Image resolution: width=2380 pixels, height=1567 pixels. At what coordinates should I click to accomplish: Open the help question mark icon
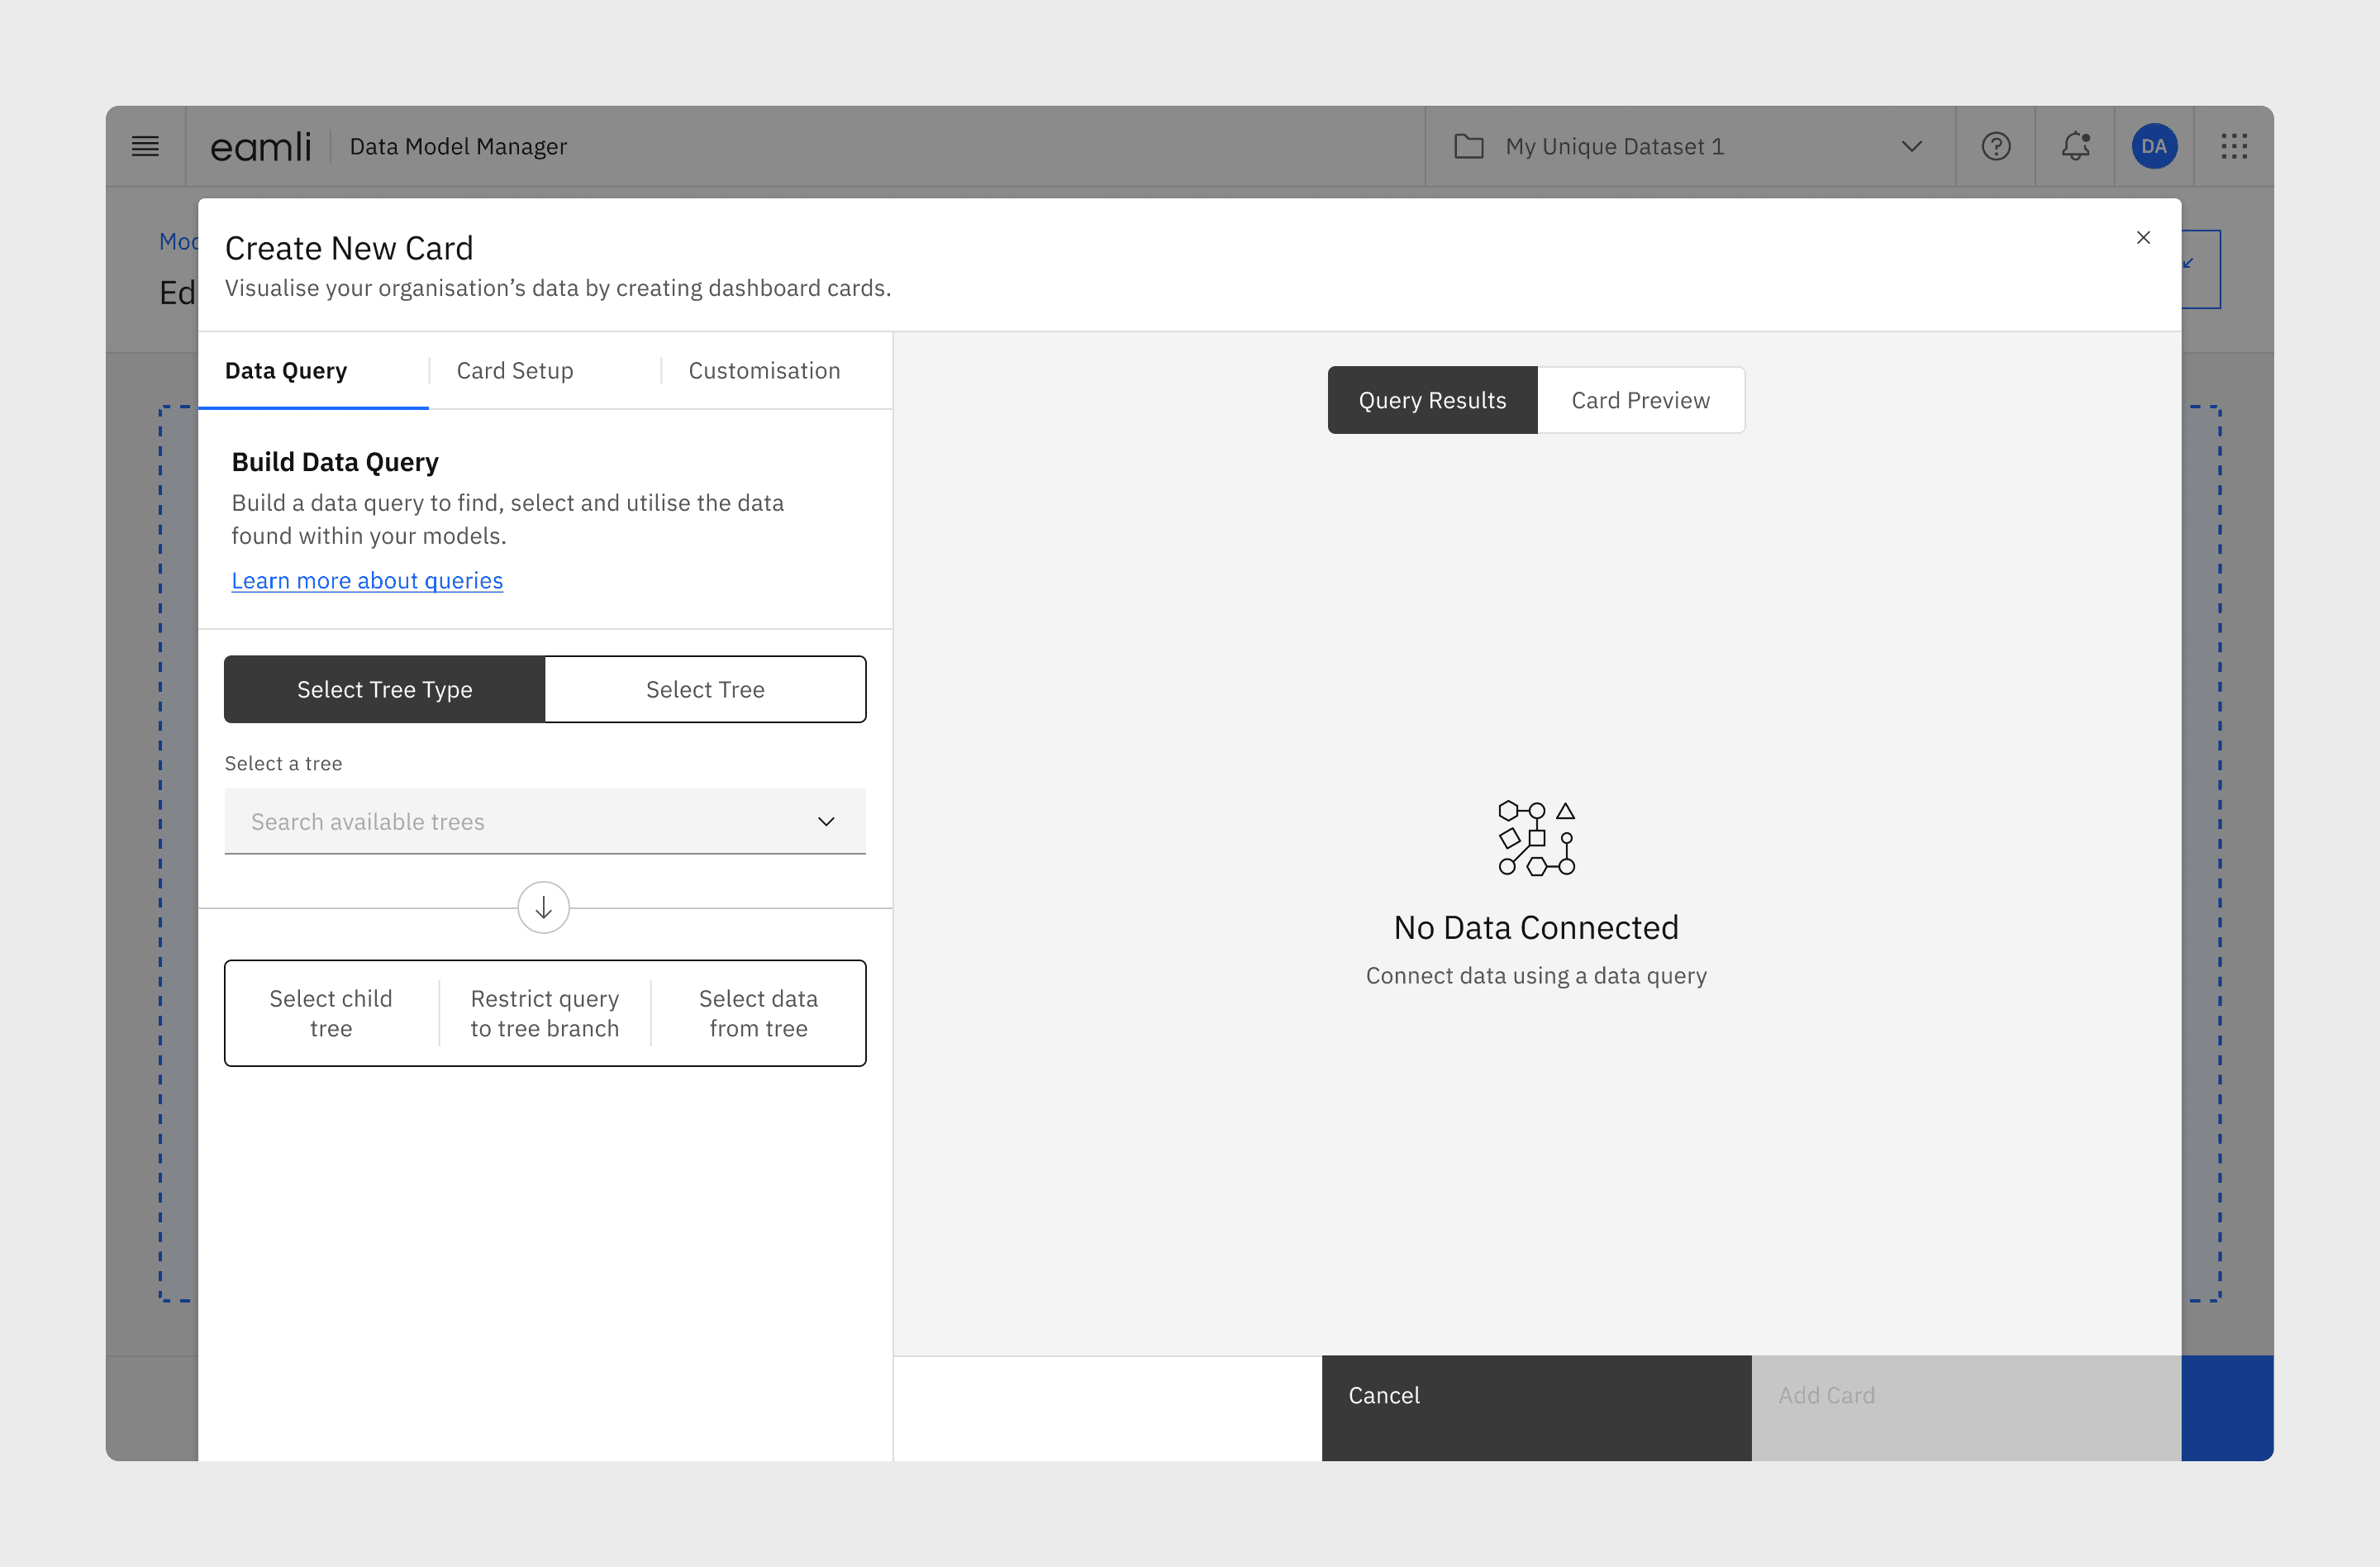click(1995, 147)
